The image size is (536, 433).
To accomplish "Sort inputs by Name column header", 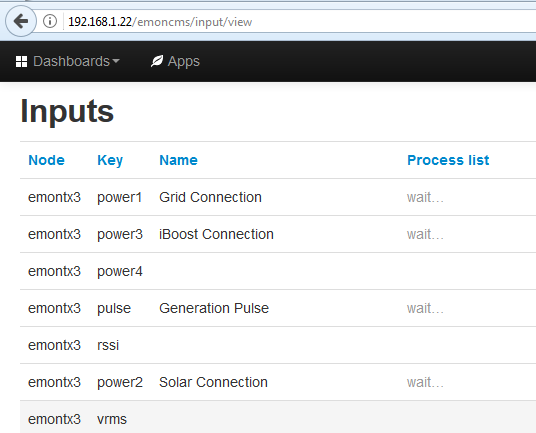I will [x=178, y=160].
